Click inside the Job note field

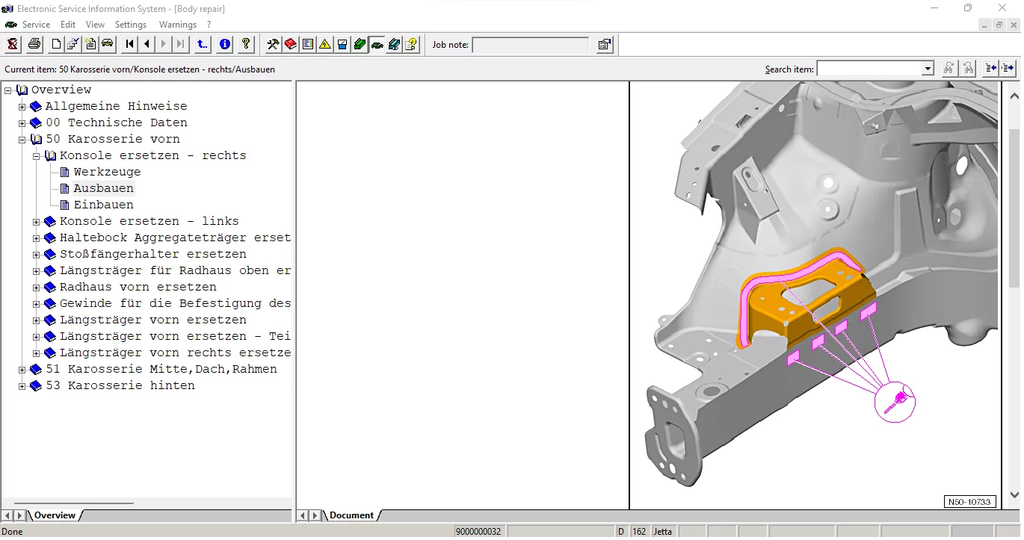pos(530,45)
